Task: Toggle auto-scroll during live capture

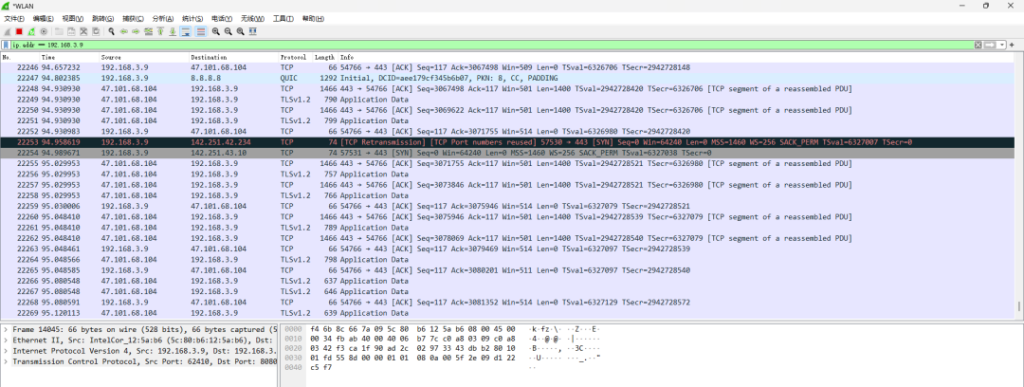Action: [185, 31]
